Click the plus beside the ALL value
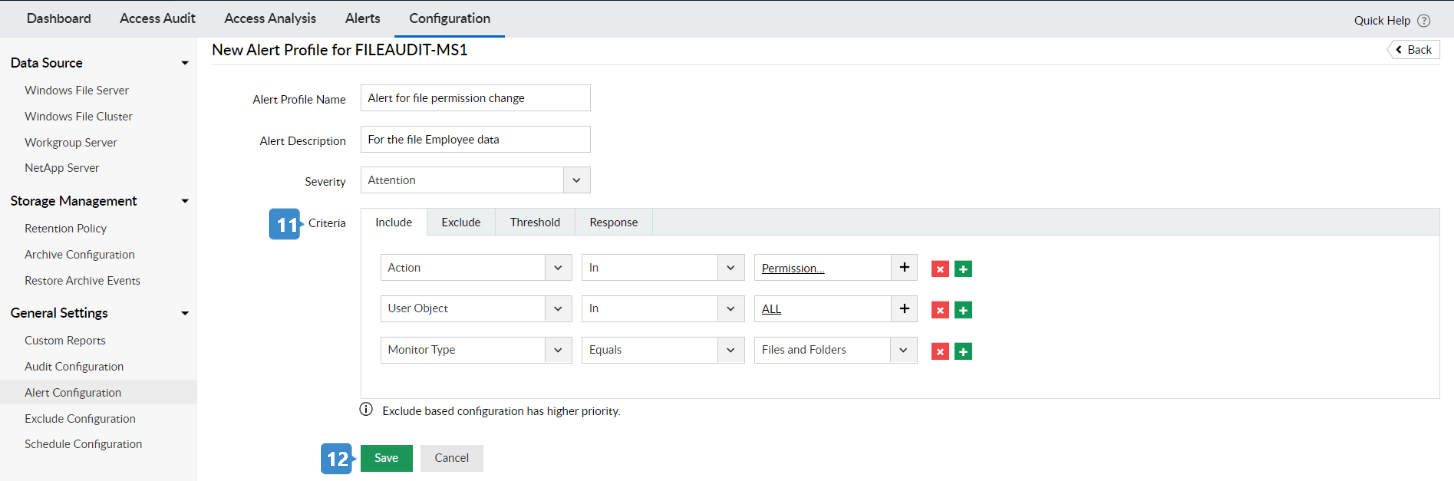 pyautogui.click(x=904, y=309)
